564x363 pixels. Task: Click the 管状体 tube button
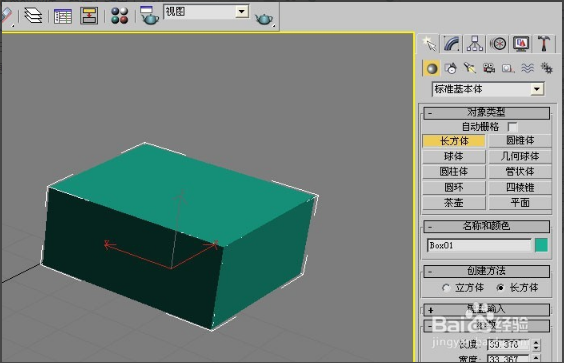click(x=520, y=172)
